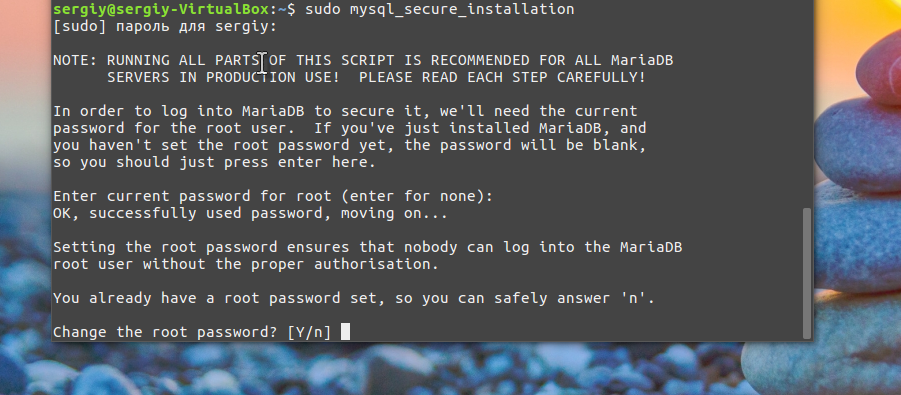Click the 'PLEASE READ EACH STEP CAREFULLY!' text

click(x=502, y=77)
